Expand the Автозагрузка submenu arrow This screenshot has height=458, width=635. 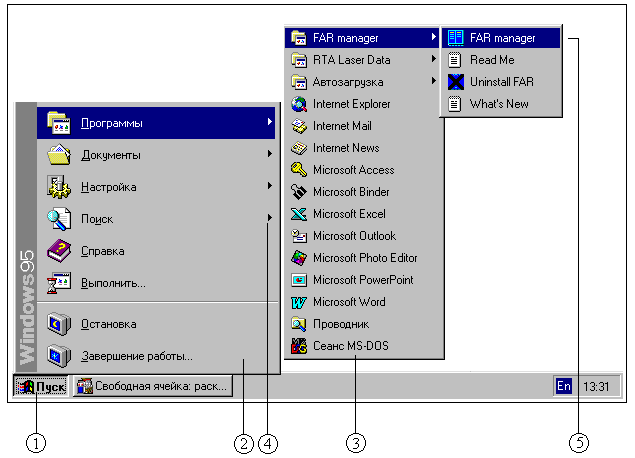tap(434, 81)
